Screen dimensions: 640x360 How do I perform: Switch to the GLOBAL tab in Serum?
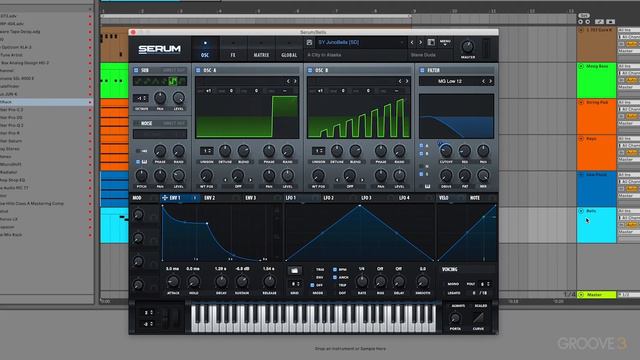coord(289,49)
